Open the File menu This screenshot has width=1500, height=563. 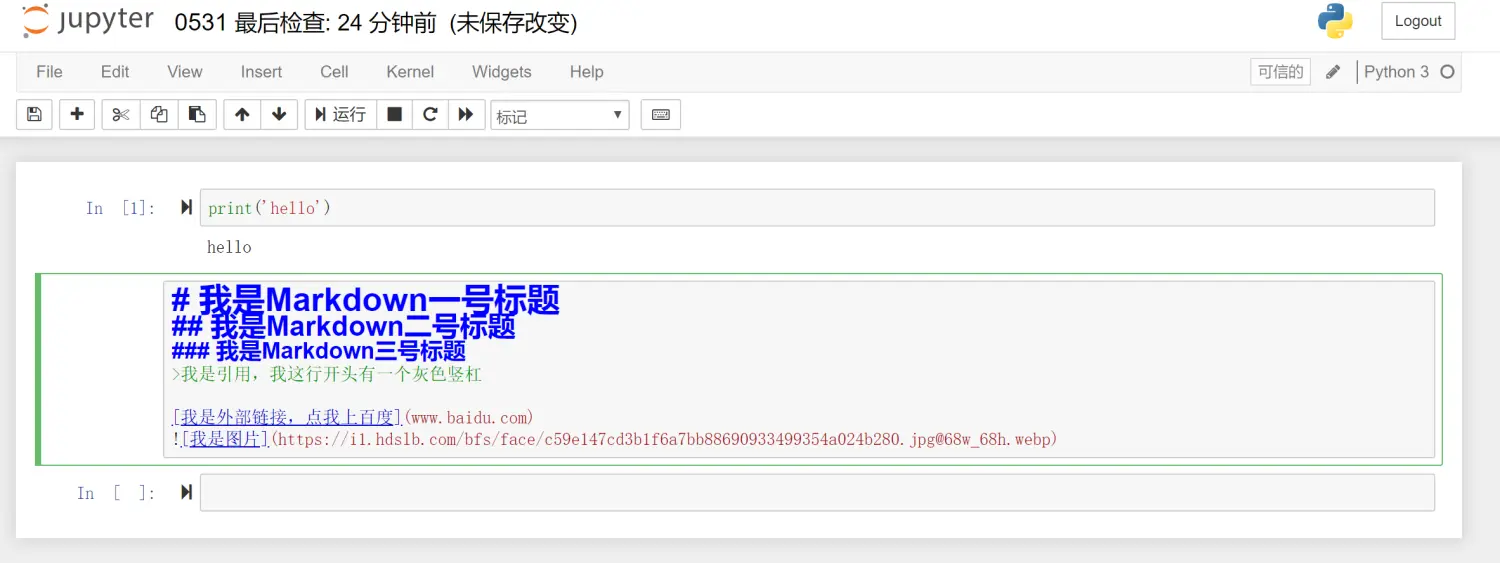(x=49, y=72)
